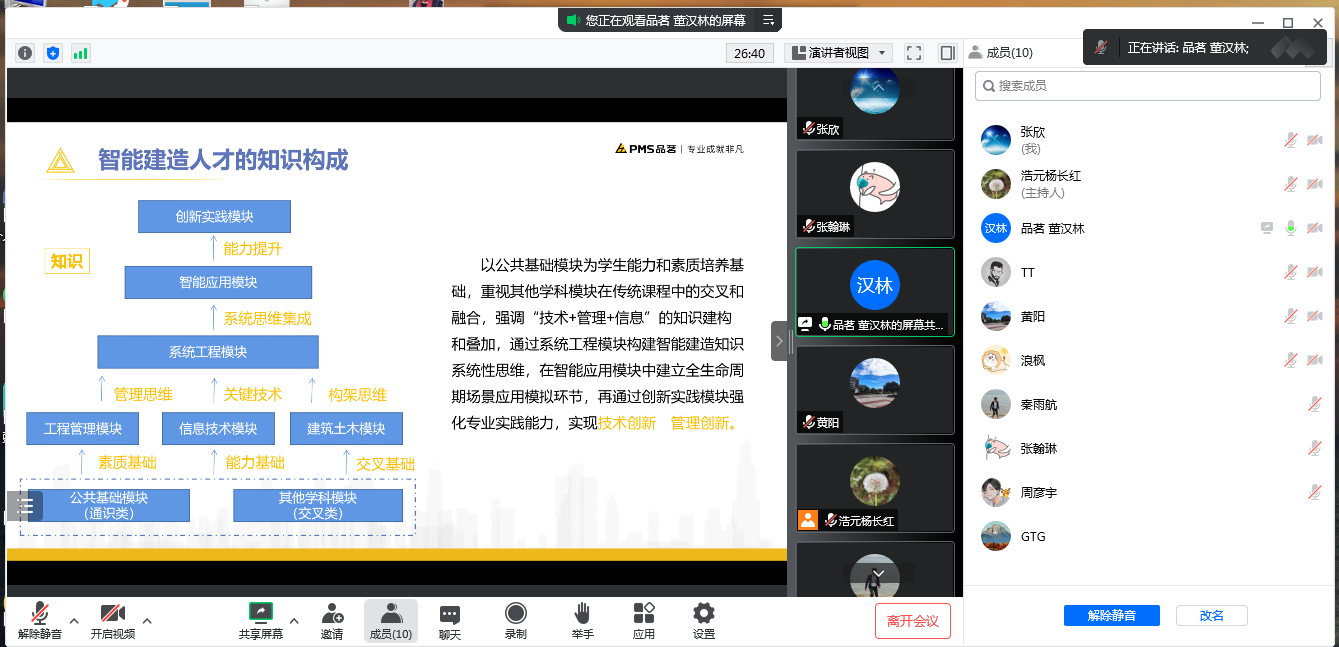
Task: Click the red 离开会议 button
Action: point(912,621)
